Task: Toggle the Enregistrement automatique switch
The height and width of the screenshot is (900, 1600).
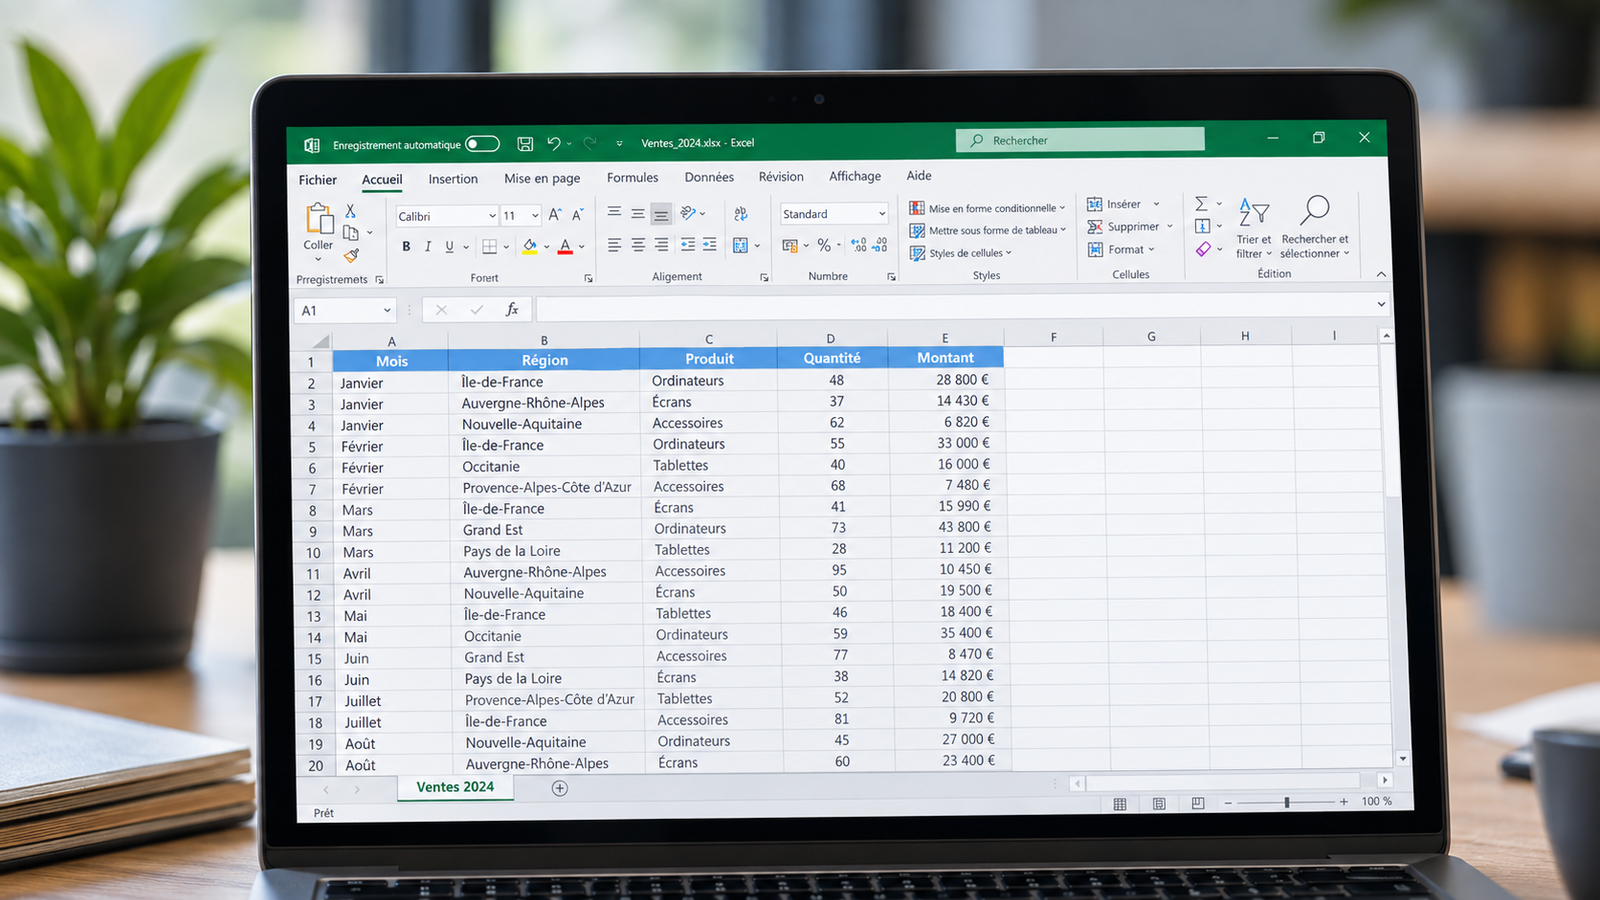Action: pyautogui.click(x=482, y=144)
